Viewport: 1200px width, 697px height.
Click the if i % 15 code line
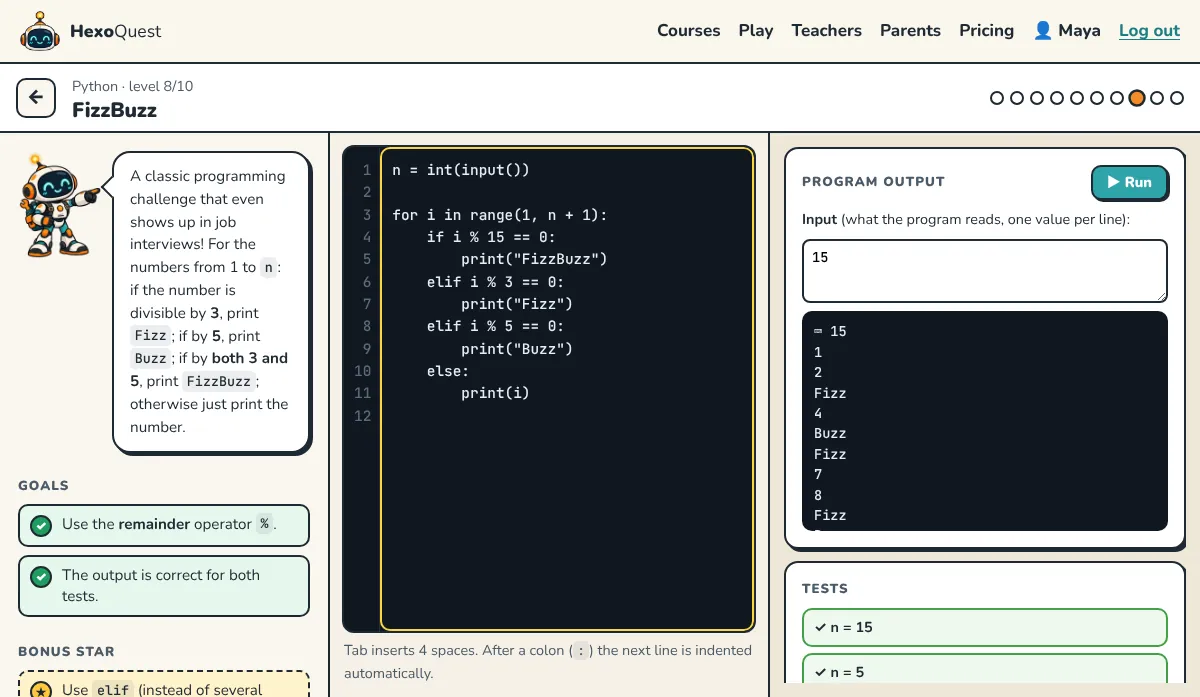click(491, 237)
